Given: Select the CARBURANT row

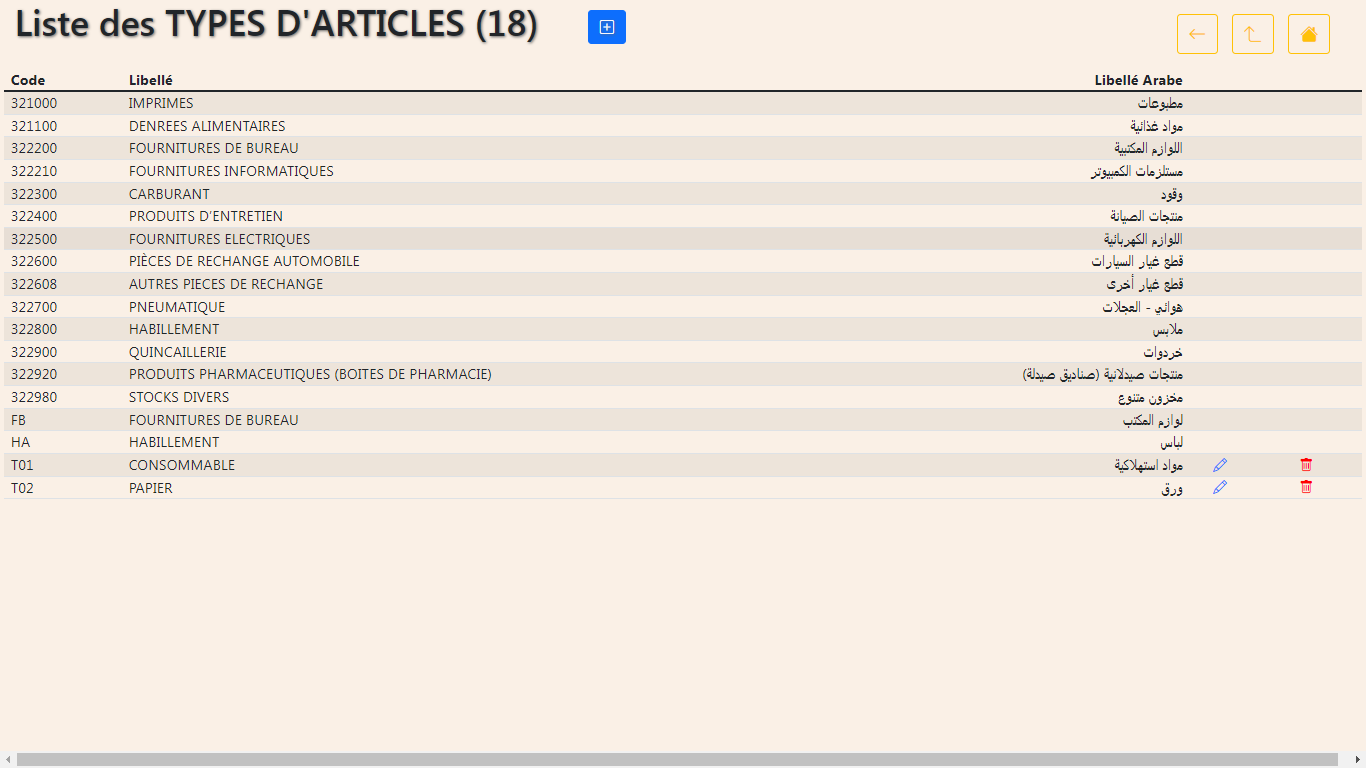Looking at the screenshot, I should coord(683,194).
